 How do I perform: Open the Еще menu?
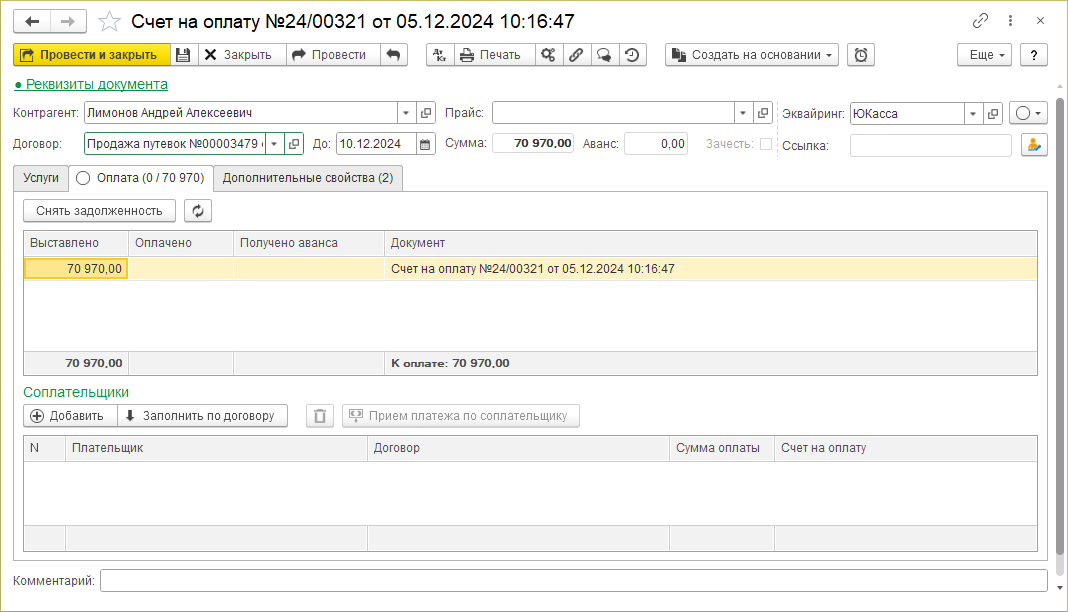click(984, 55)
